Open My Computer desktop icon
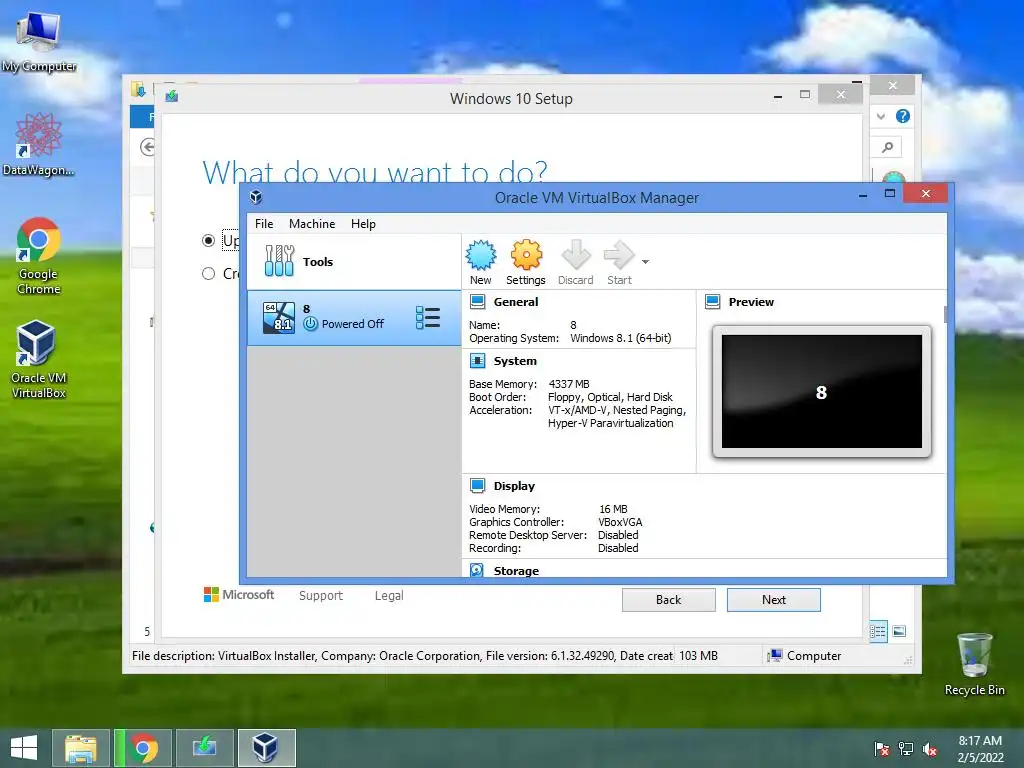The height and width of the screenshot is (768, 1024). pyautogui.click(x=39, y=42)
